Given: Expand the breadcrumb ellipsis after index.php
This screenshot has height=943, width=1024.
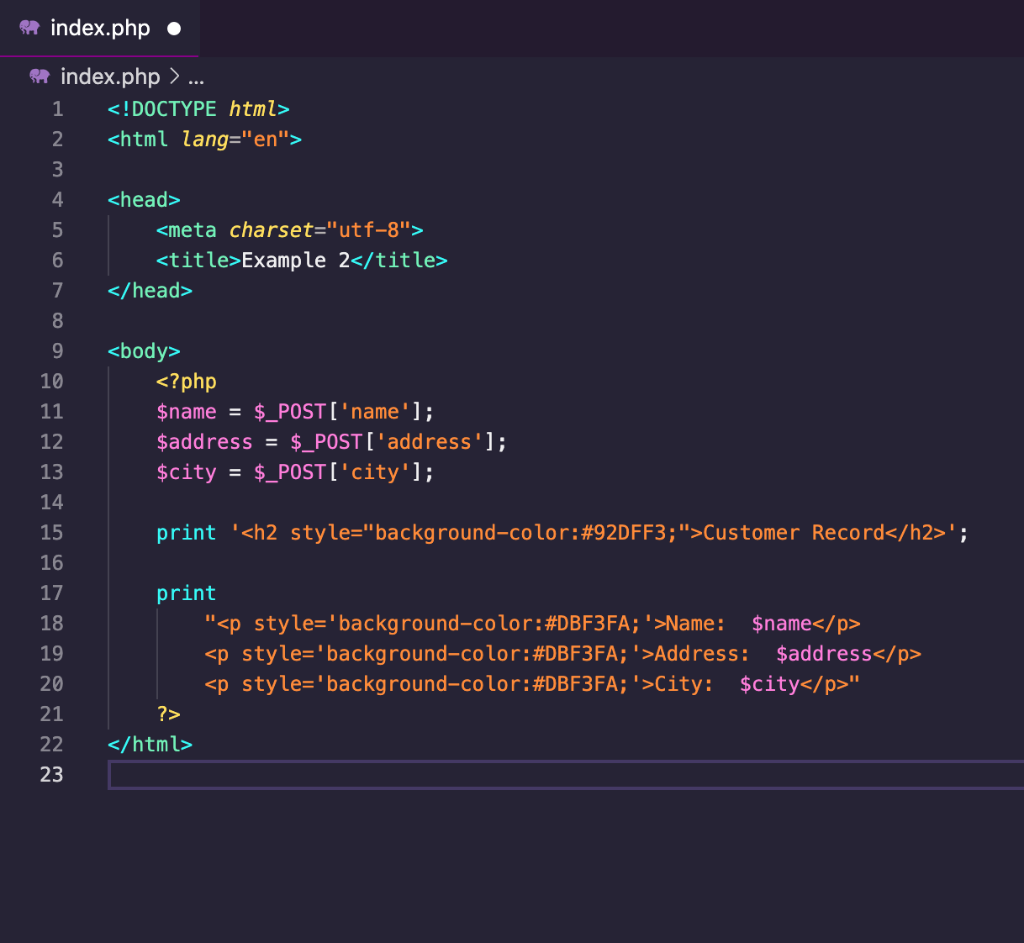Looking at the screenshot, I should click(196, 78).
